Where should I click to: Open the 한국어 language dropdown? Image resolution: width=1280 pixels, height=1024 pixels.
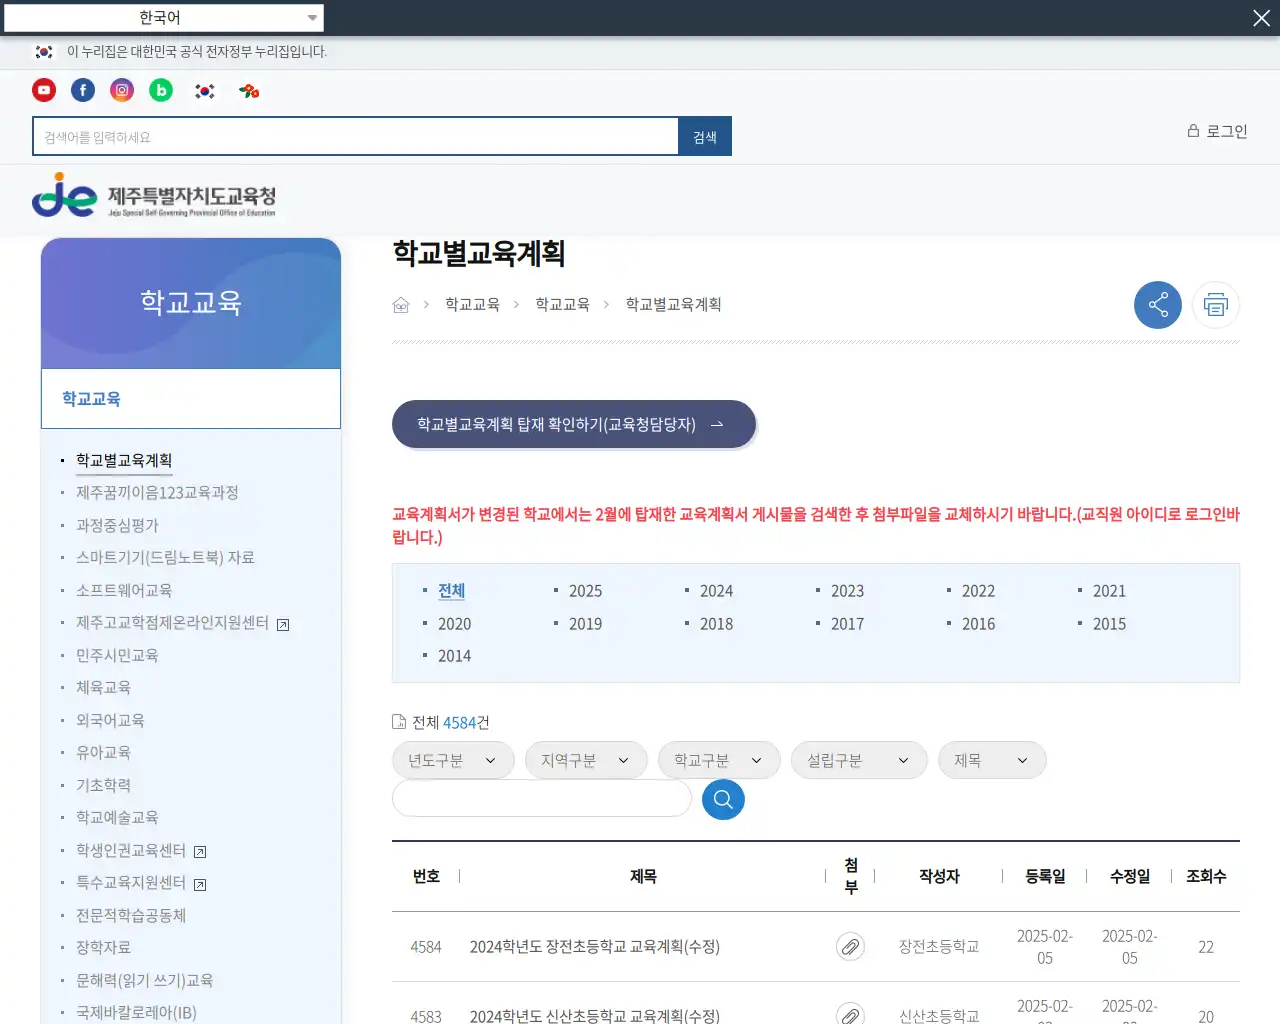163,17
